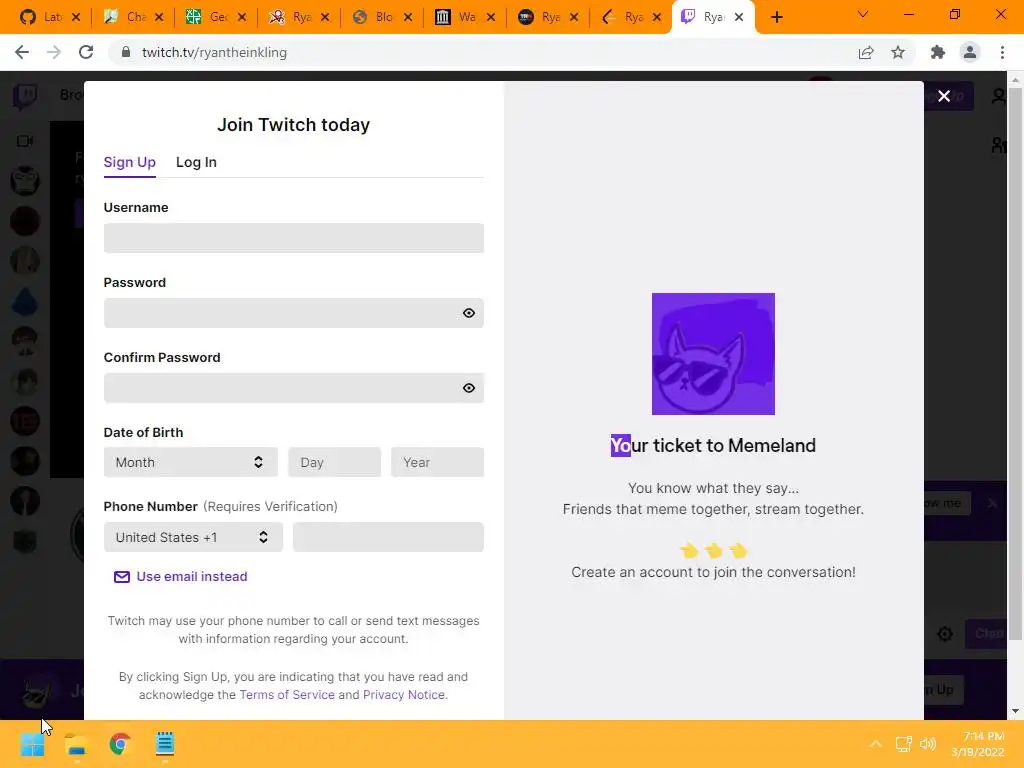Open the Month dropdown
This screenshot has width=1024, height=768.
tap(191, 462)
